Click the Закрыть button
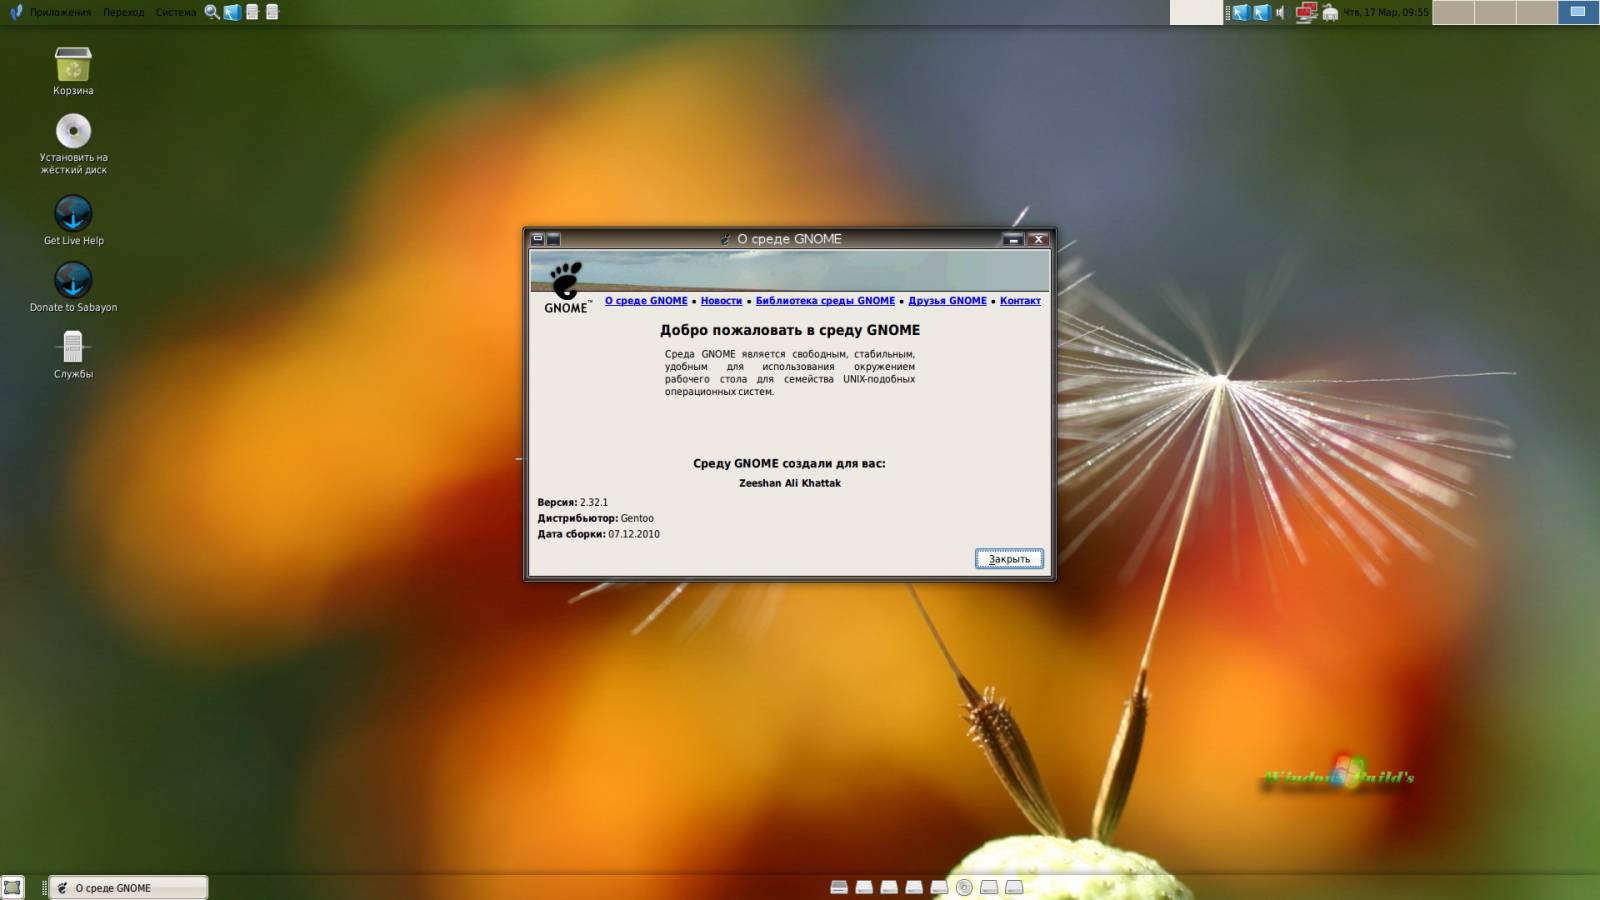1600x900 pixels. coord(1009,559)
